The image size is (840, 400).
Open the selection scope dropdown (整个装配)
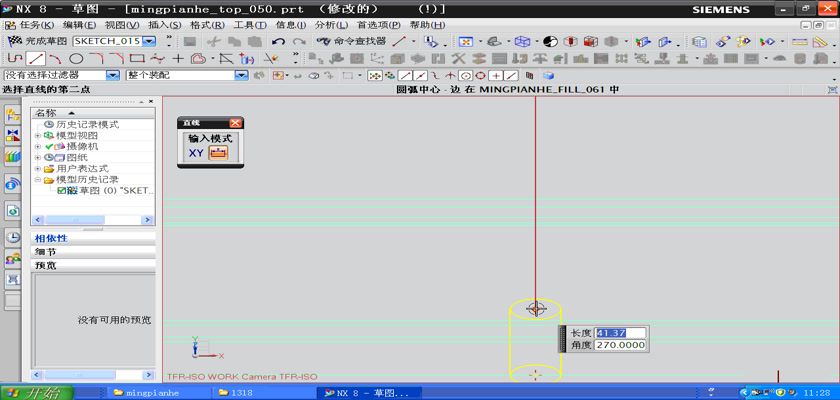coord(242,76)
